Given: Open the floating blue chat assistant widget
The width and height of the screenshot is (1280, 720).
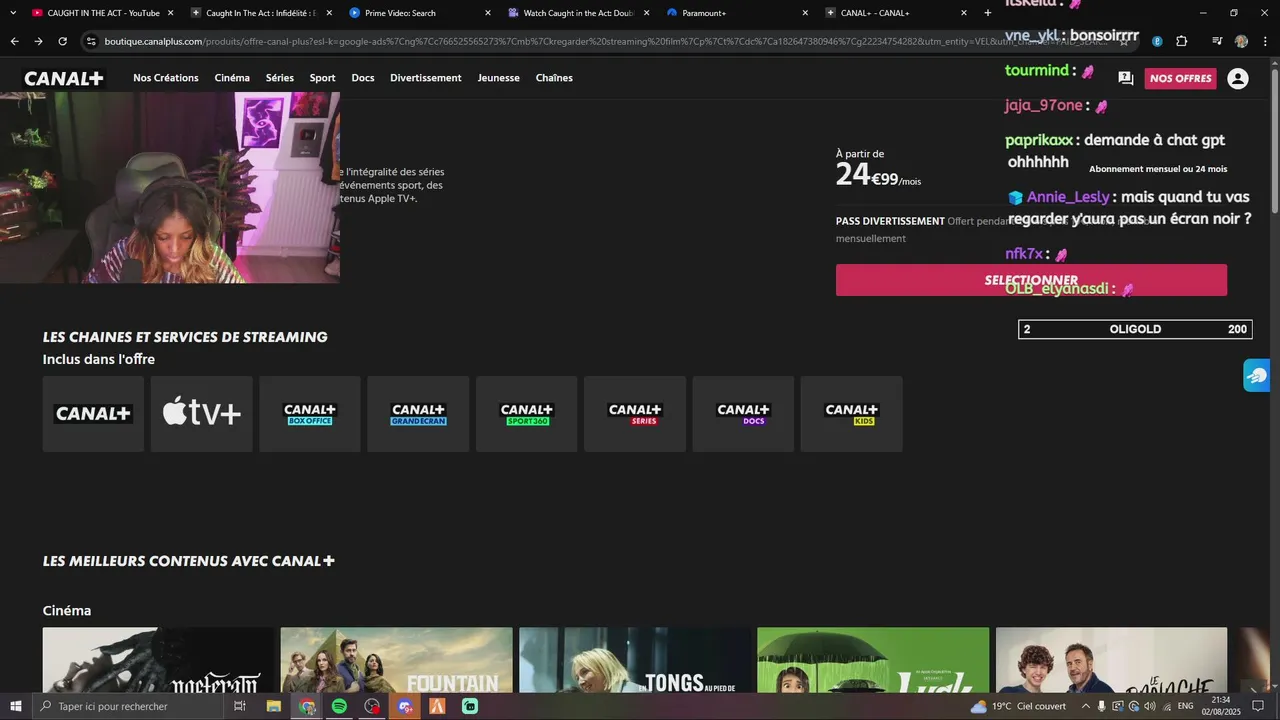Looking at the screenshot, I should 1257,375.
